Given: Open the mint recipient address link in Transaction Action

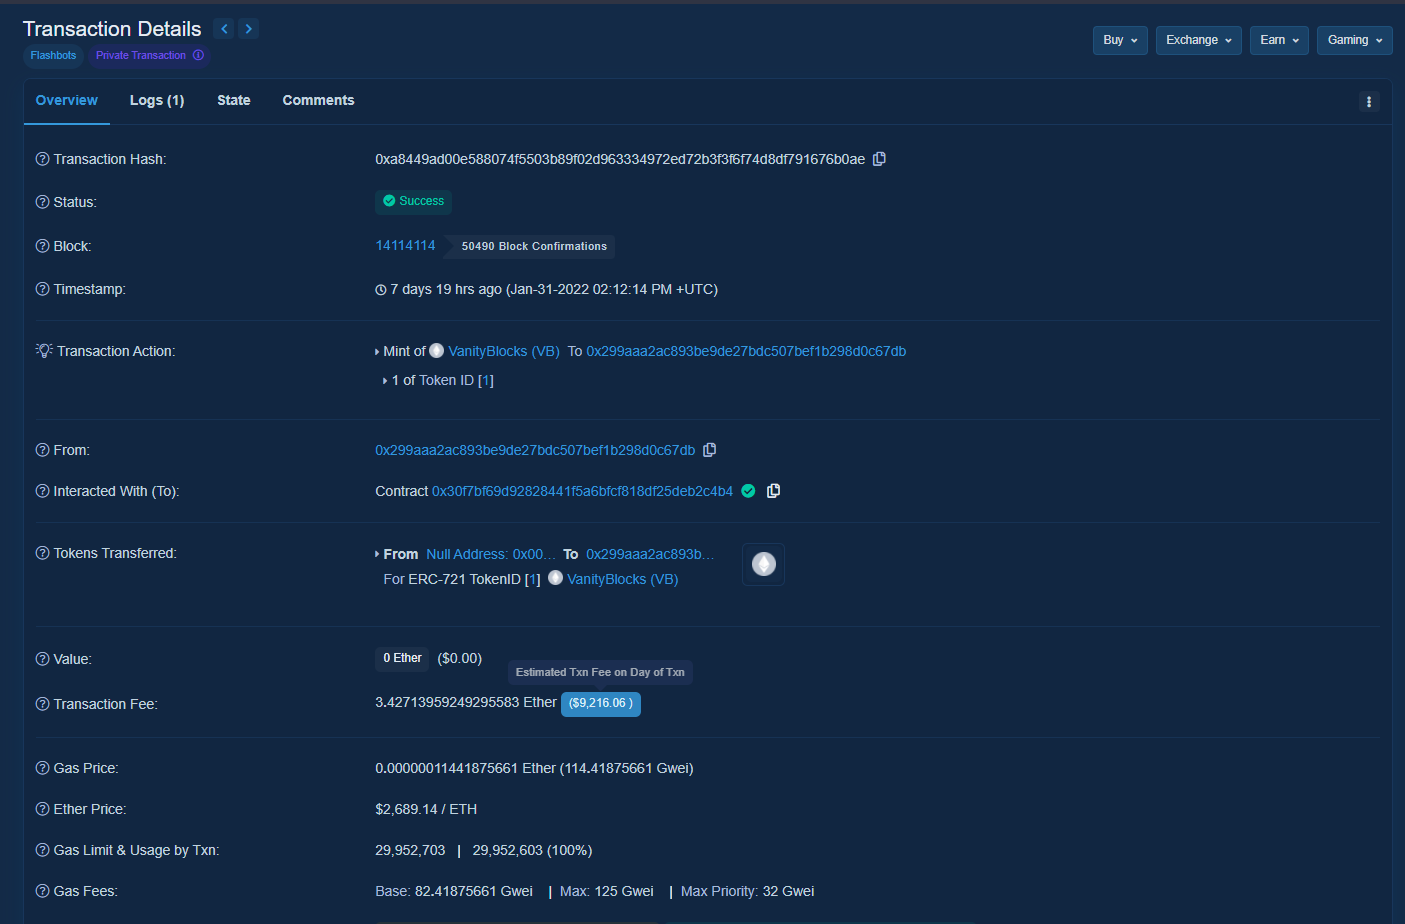Looking at the screenshot, I should tap(746, 351).
